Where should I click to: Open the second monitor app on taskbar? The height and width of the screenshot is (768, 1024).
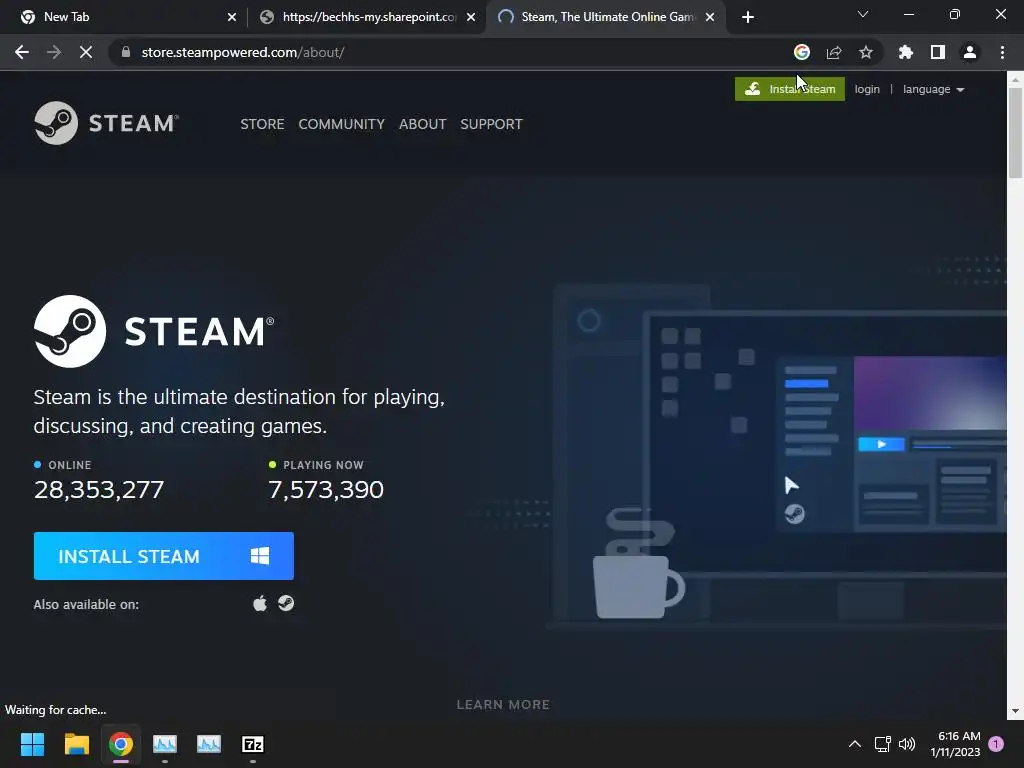coord(209,744)
